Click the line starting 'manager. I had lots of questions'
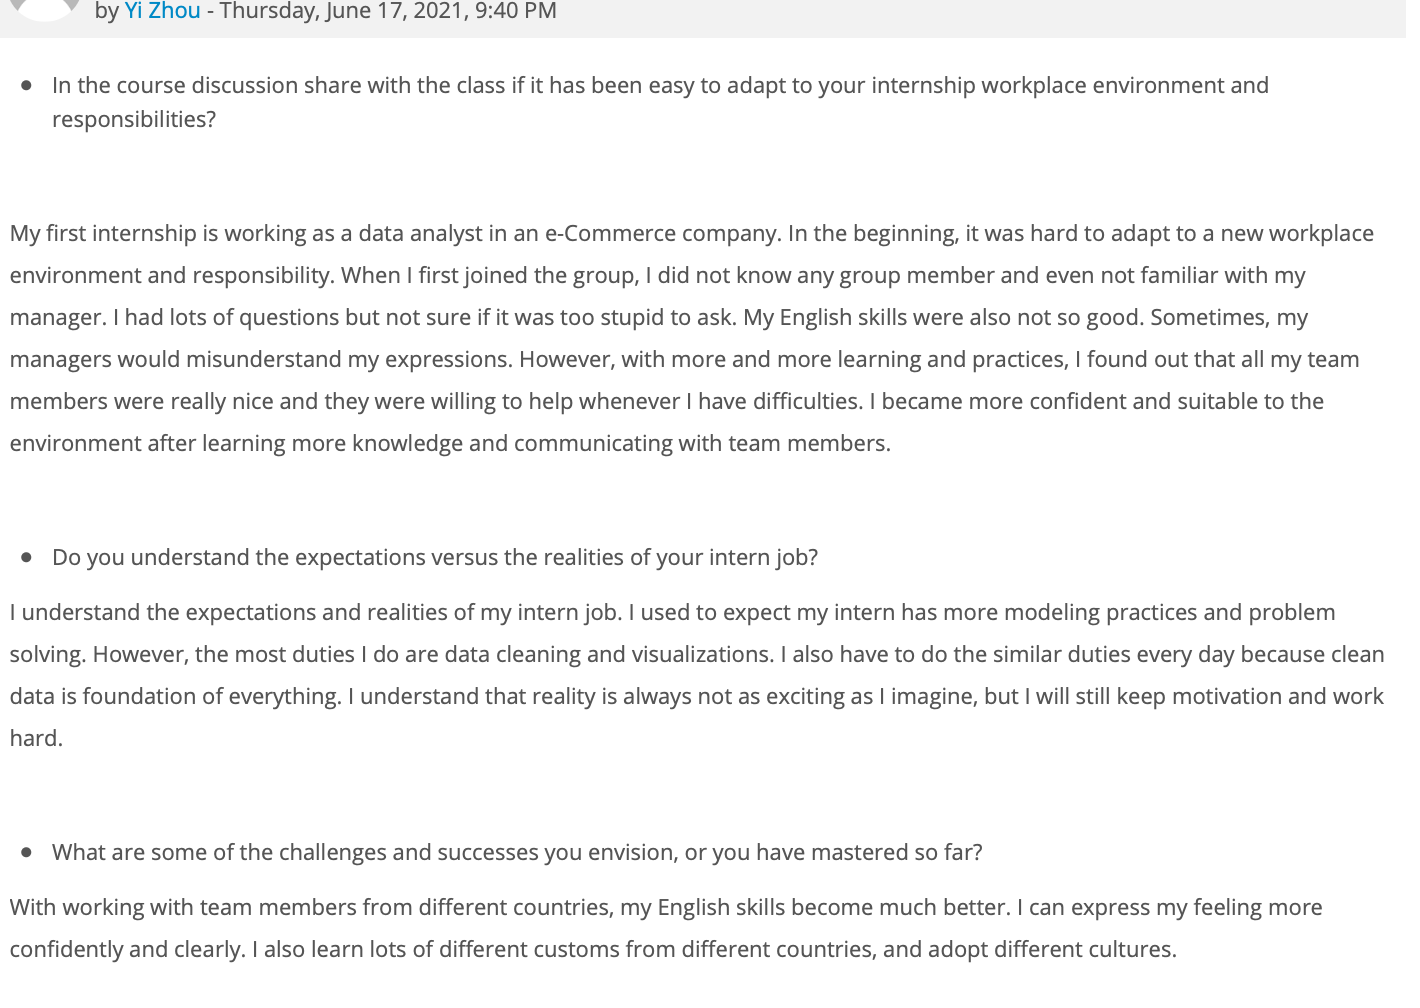The width and height of the screenshot is (1420, 1008). 659,318
